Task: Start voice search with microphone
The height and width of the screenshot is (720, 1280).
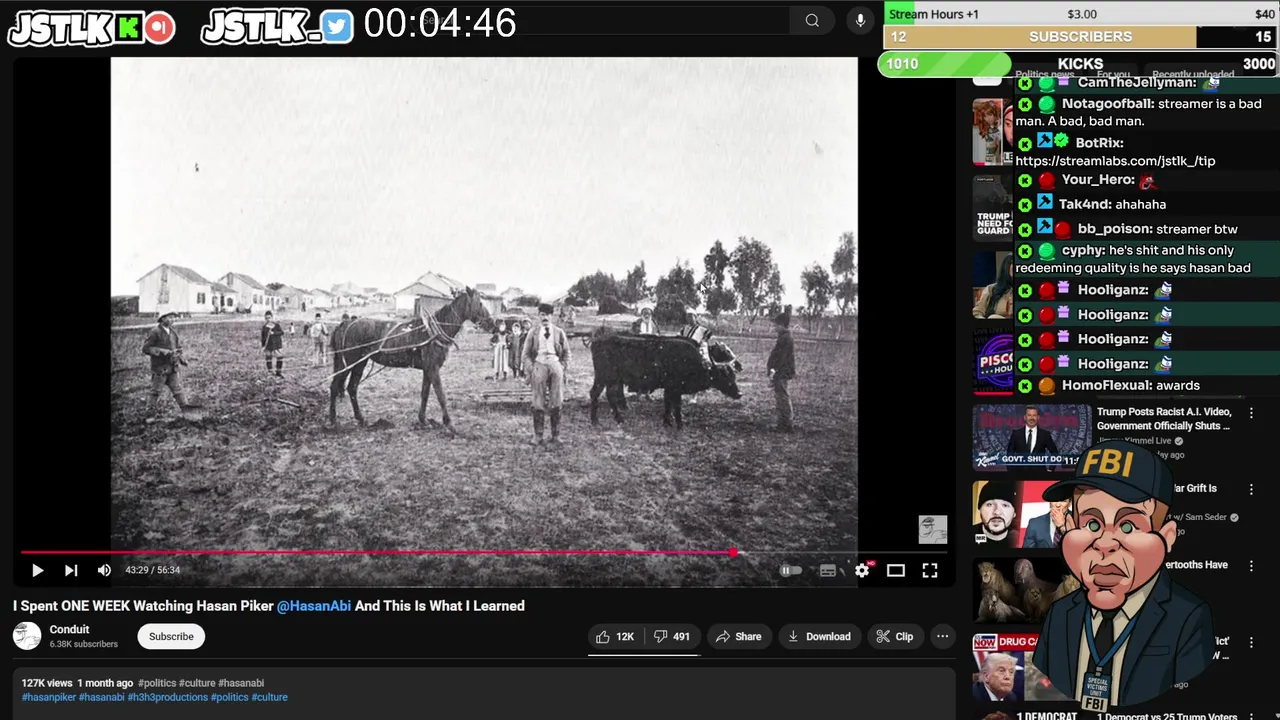Action: point(860,20)
